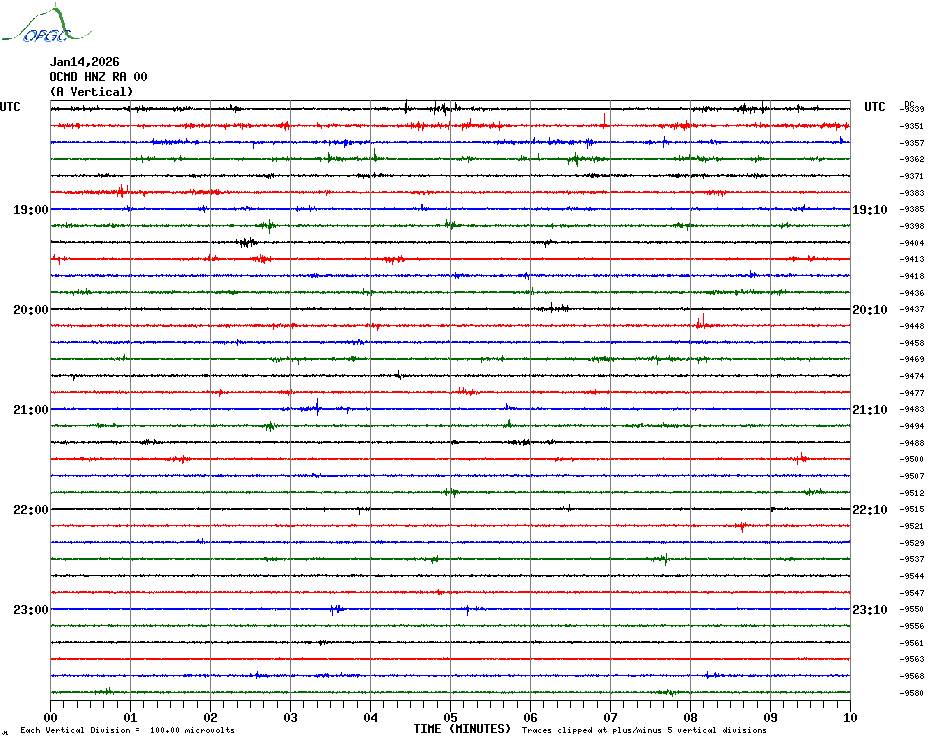This screenshot has width=930, height=744.
Task: Click the '09' minute axis label
Action: pyautogui.click(x=770, y=717)
